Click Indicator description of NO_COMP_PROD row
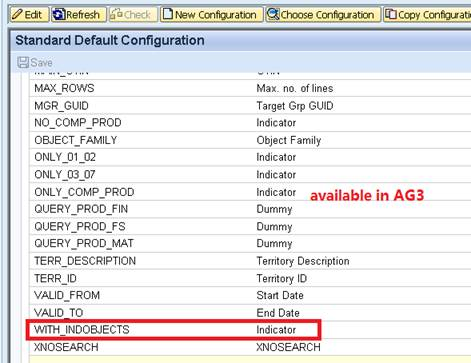 pyautogui.click(x=276, y=123)
